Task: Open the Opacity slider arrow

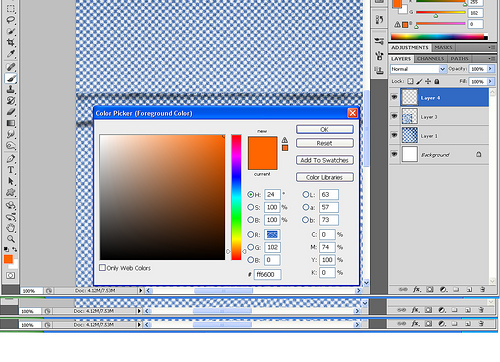Action: (x=490, y=69)
